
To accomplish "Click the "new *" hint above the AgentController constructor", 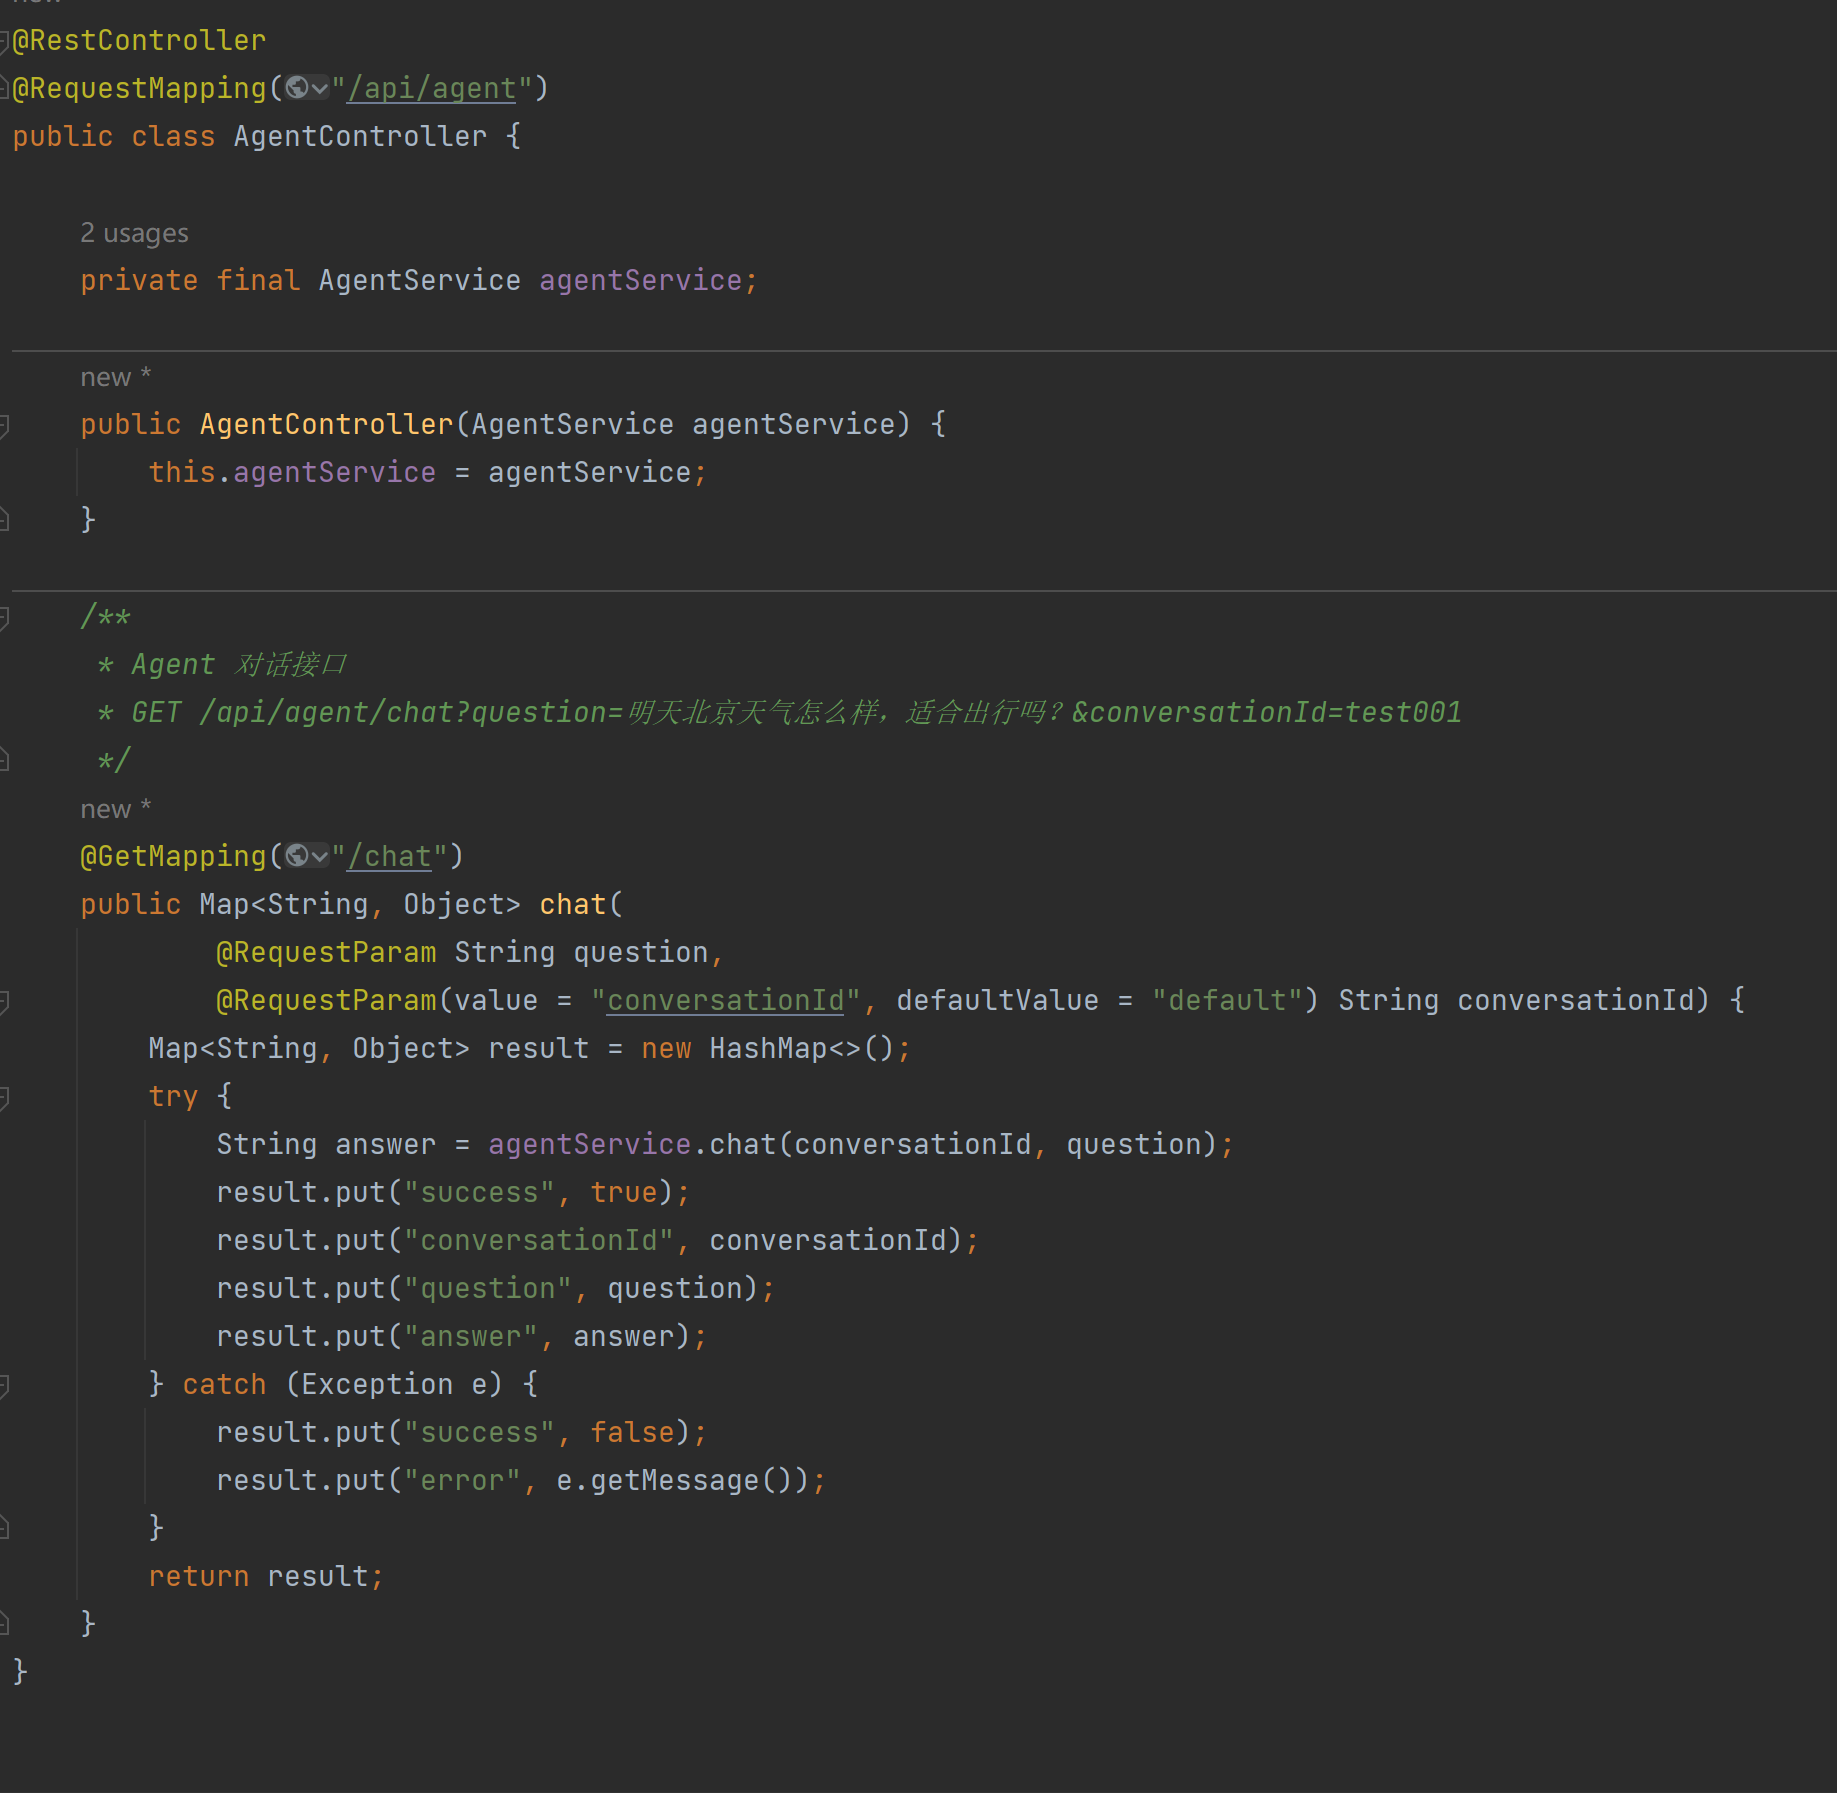I will [x=116, y=377].
